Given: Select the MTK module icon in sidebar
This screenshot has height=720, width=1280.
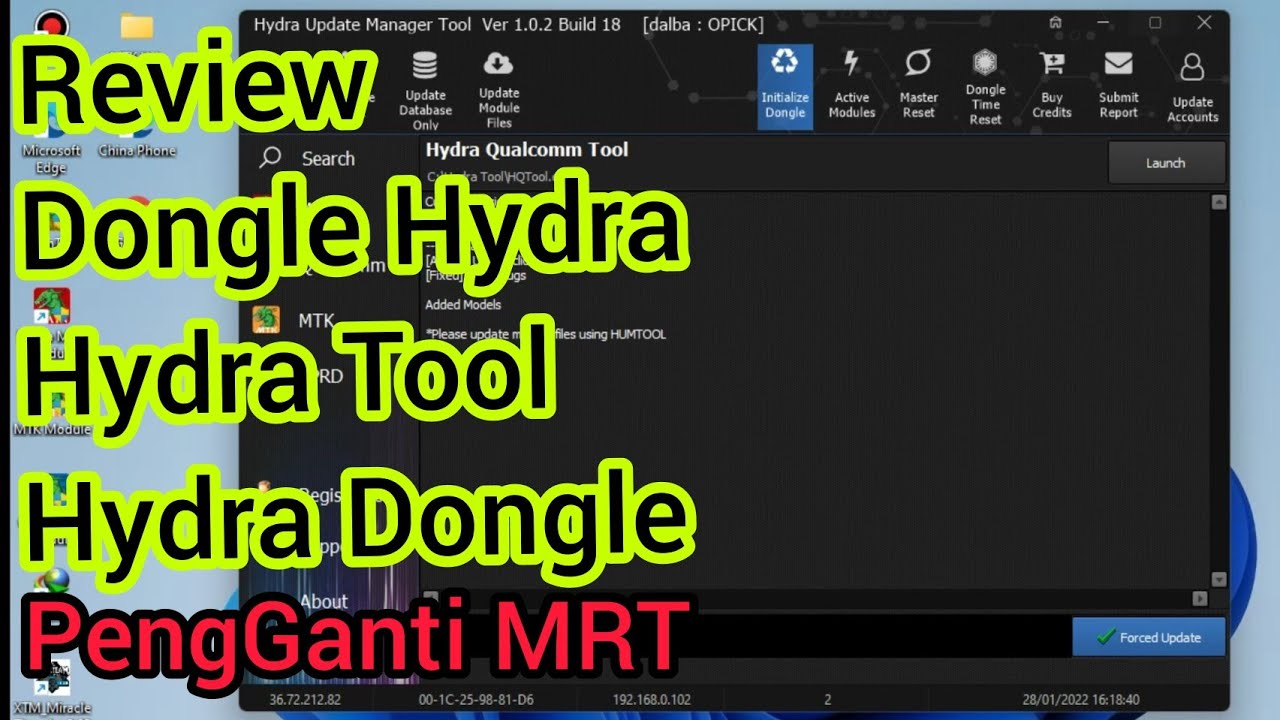Looking at the screenshot, I should (x=266, y=320).
